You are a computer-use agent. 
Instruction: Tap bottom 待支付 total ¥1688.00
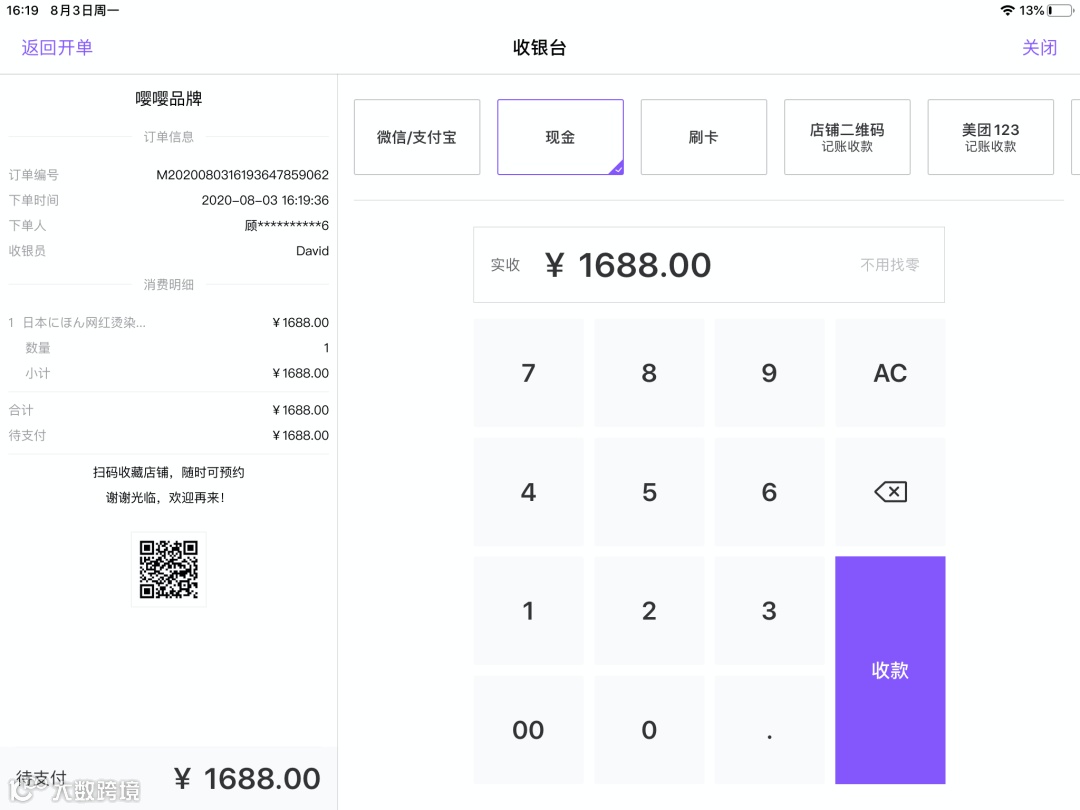pyautogui.click(x=169, y=779)
